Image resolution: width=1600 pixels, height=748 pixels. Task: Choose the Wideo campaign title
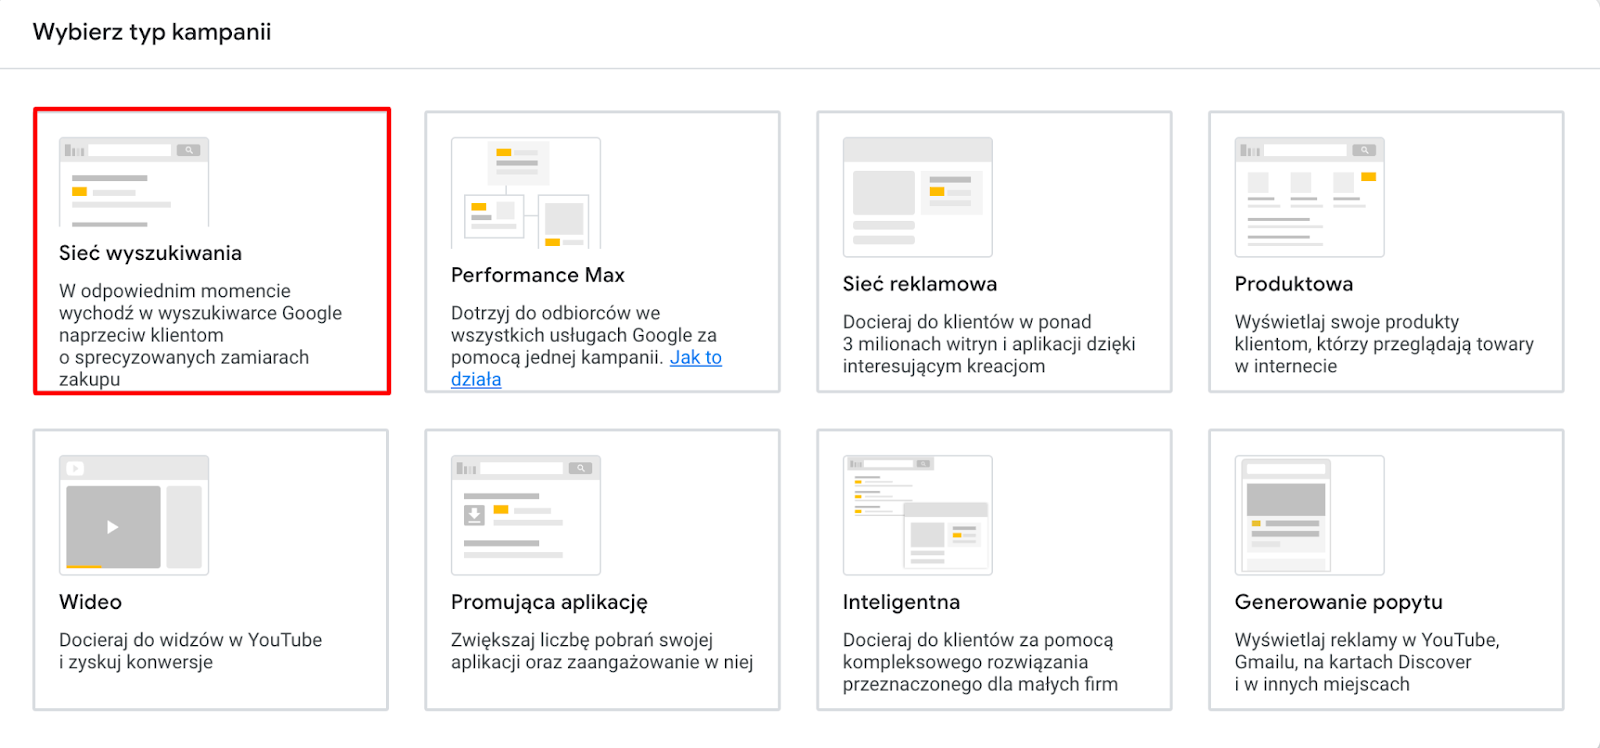pyautogui.click(x=90, y=602)
